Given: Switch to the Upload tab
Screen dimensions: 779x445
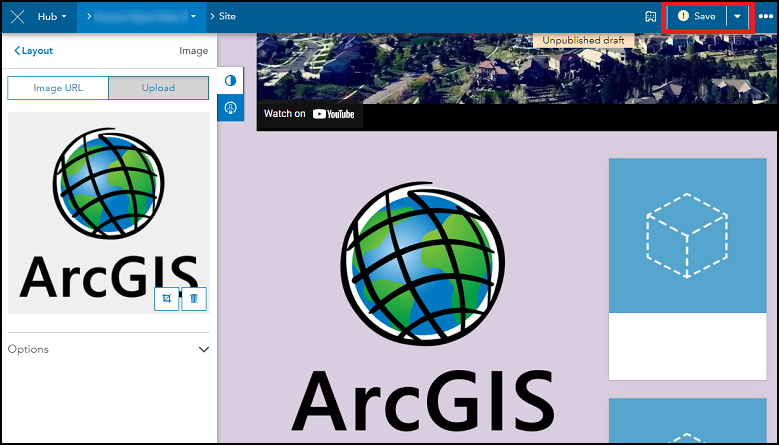Looking at the screenshot, I should (158, 88).
